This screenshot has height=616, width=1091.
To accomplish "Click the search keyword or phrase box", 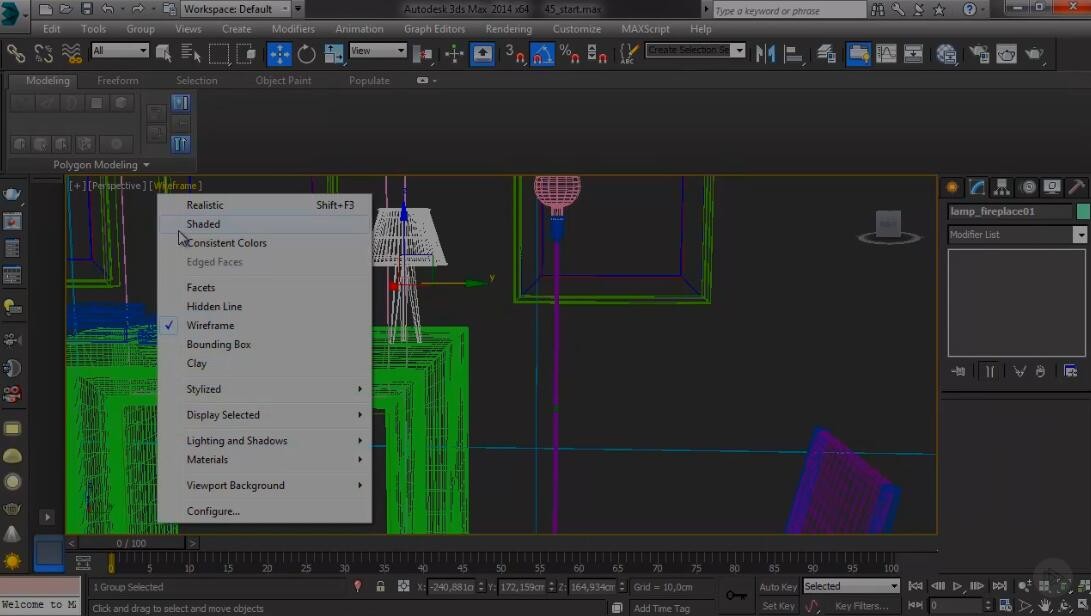I will pyautogui.click(x=789, y=10).
